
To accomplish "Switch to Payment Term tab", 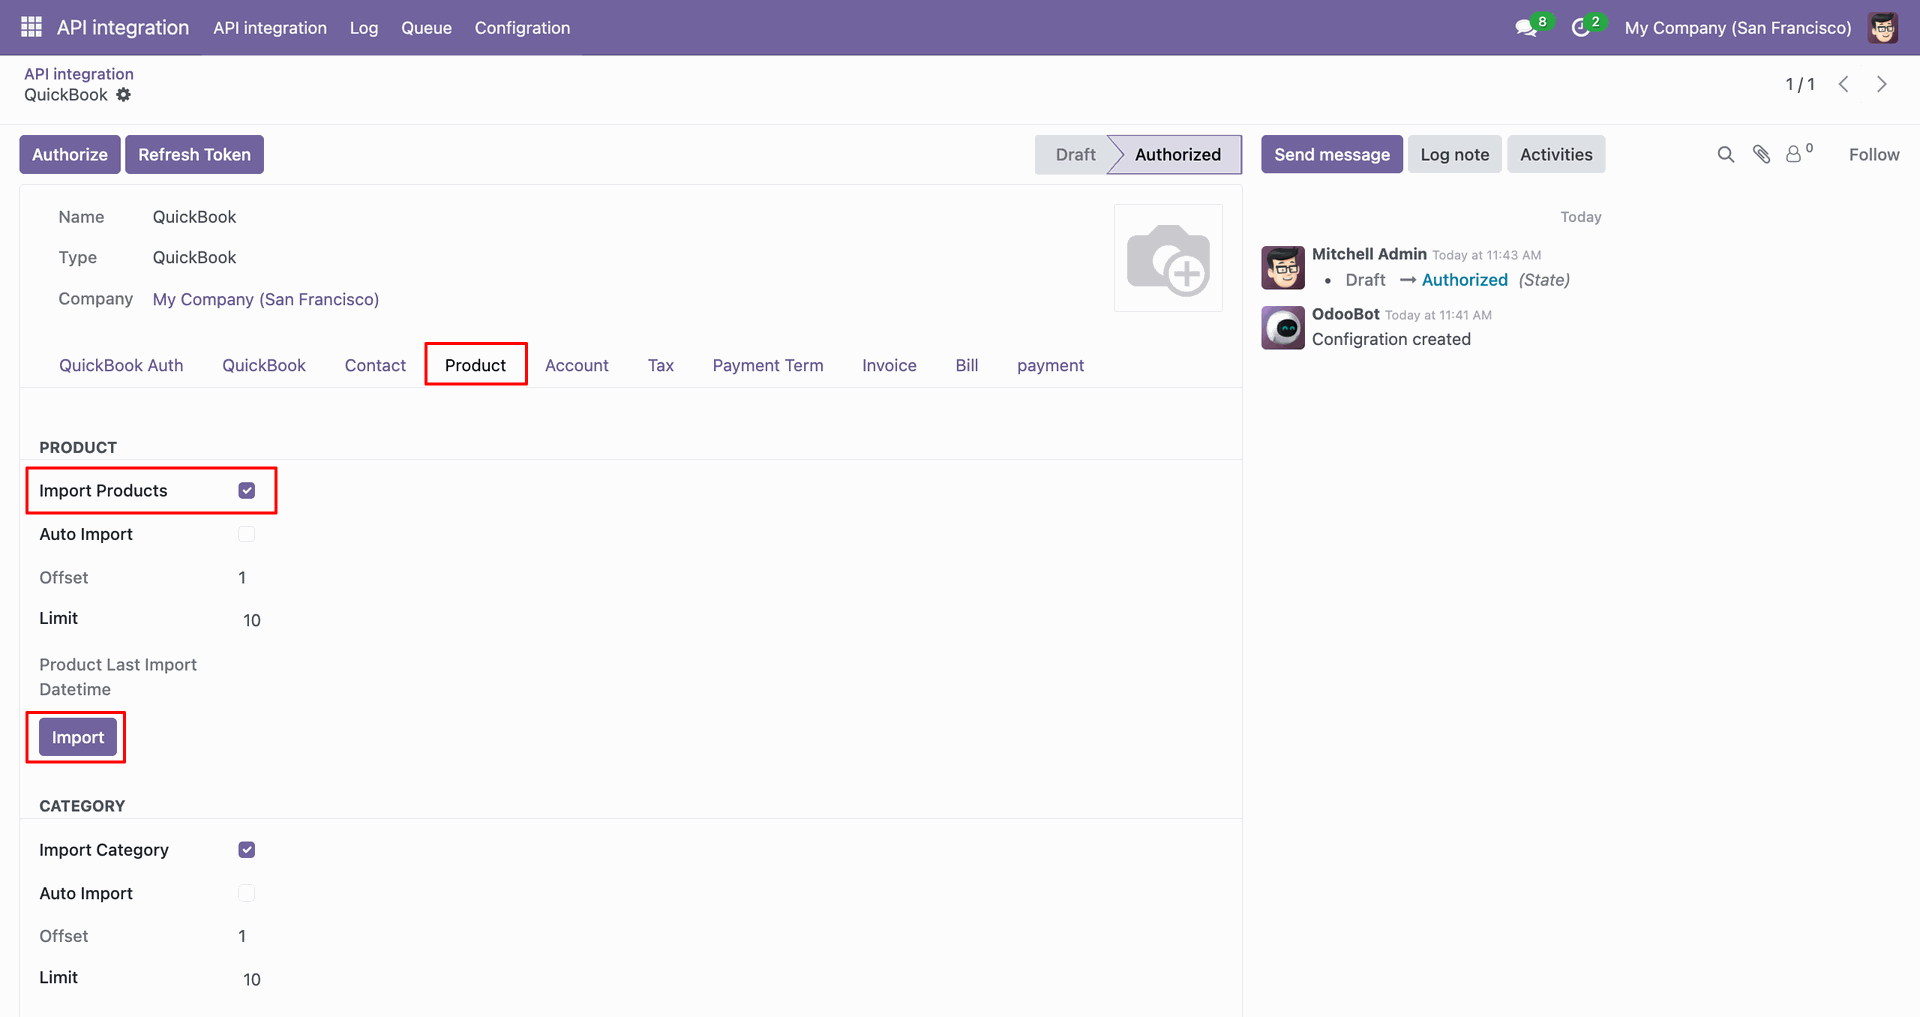I will point(768,365).
